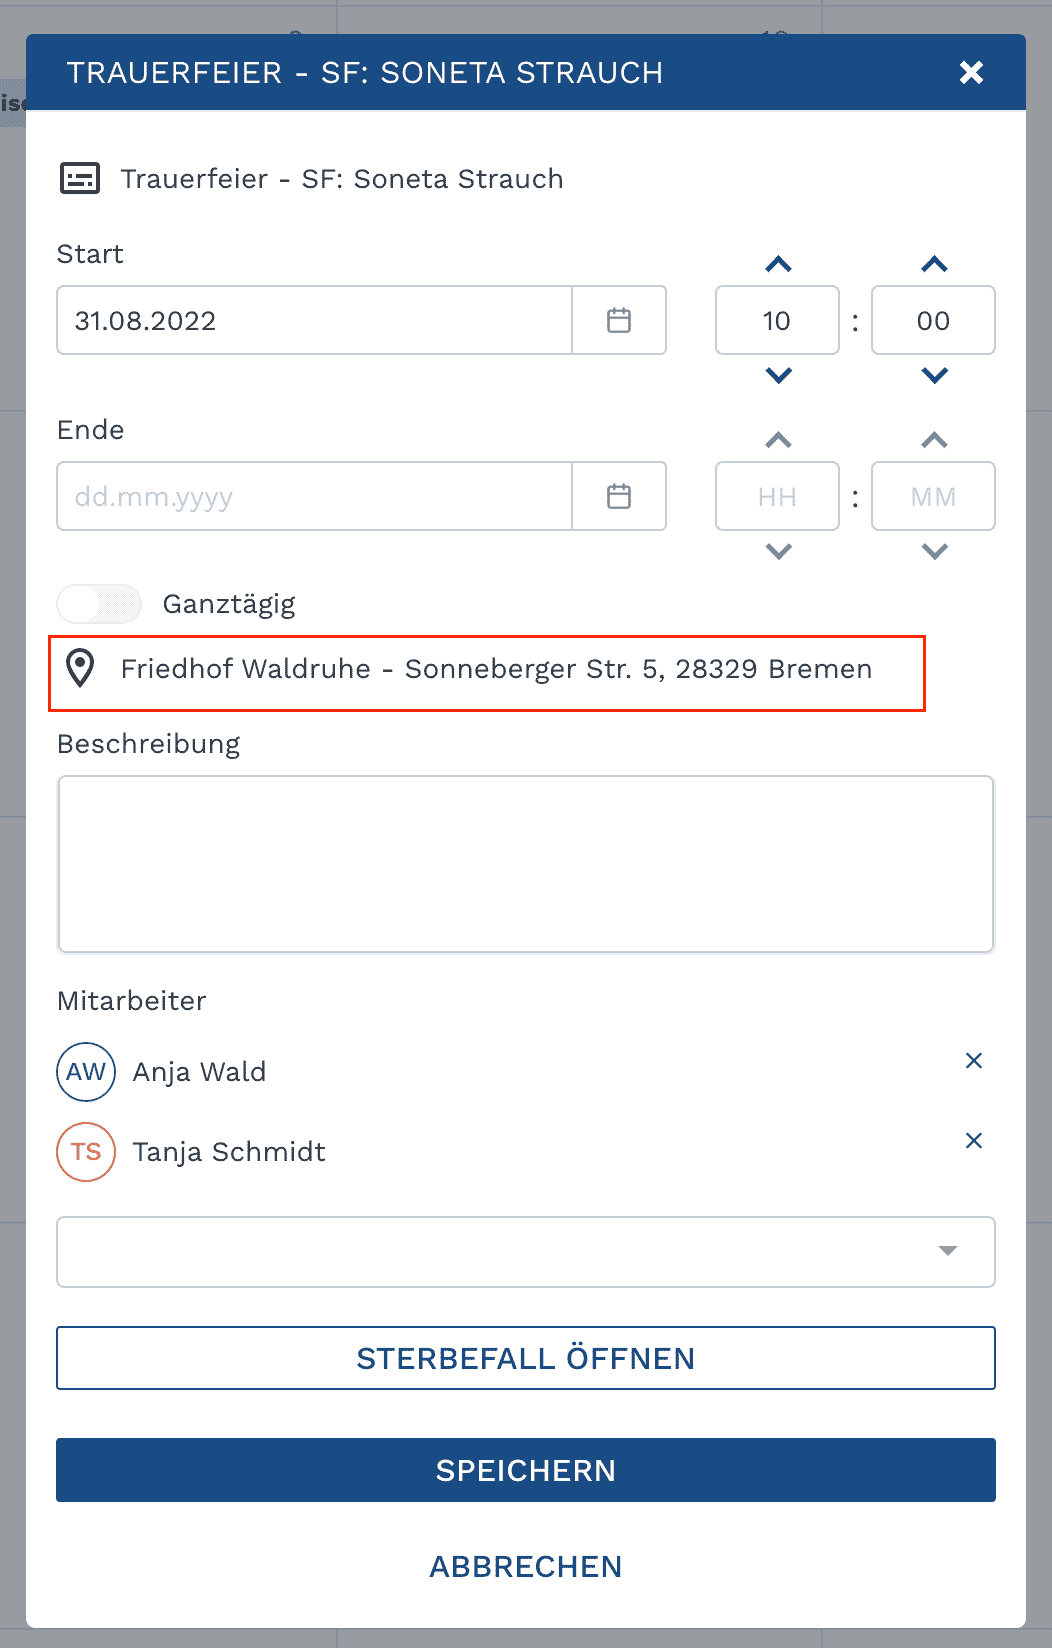Click the Sterbefall öffnen button
Screen dimensions: 1052x1648
point(526,1358)
